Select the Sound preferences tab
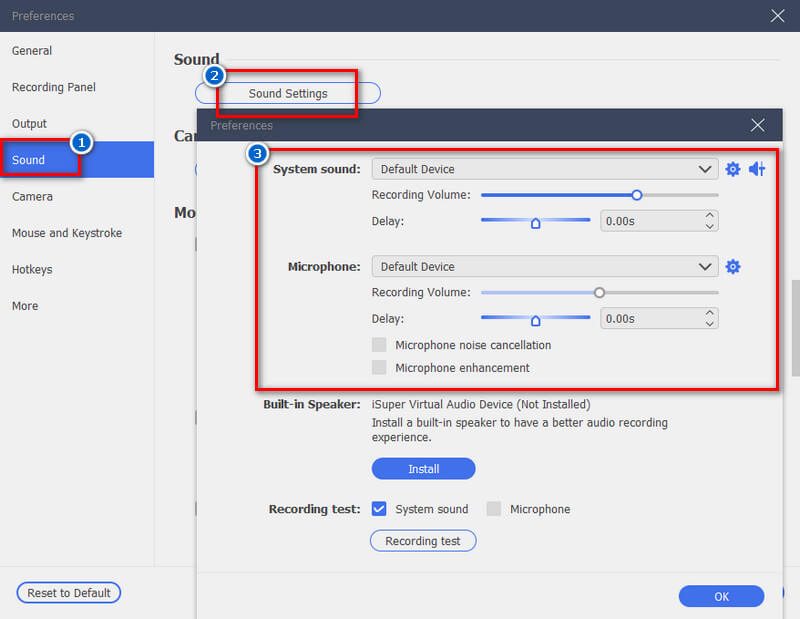The height and width of the screenshot is (619, 800). pyautogui.click(x=77, y=160)
